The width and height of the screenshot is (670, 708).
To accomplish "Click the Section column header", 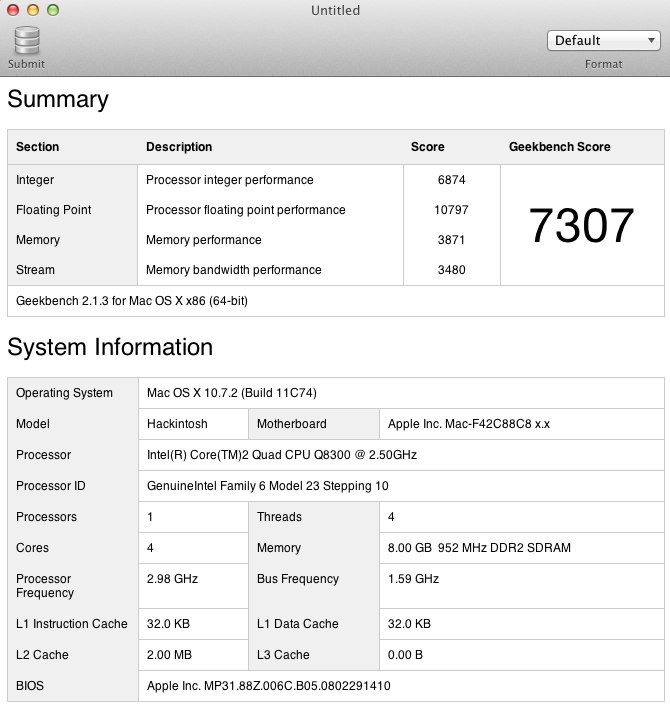I will (x=37, y=147).
